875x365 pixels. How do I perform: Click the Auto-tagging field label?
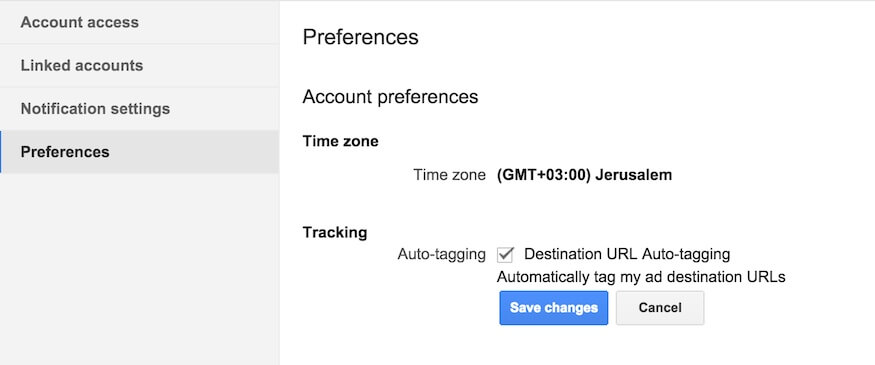tap(441, 254)
